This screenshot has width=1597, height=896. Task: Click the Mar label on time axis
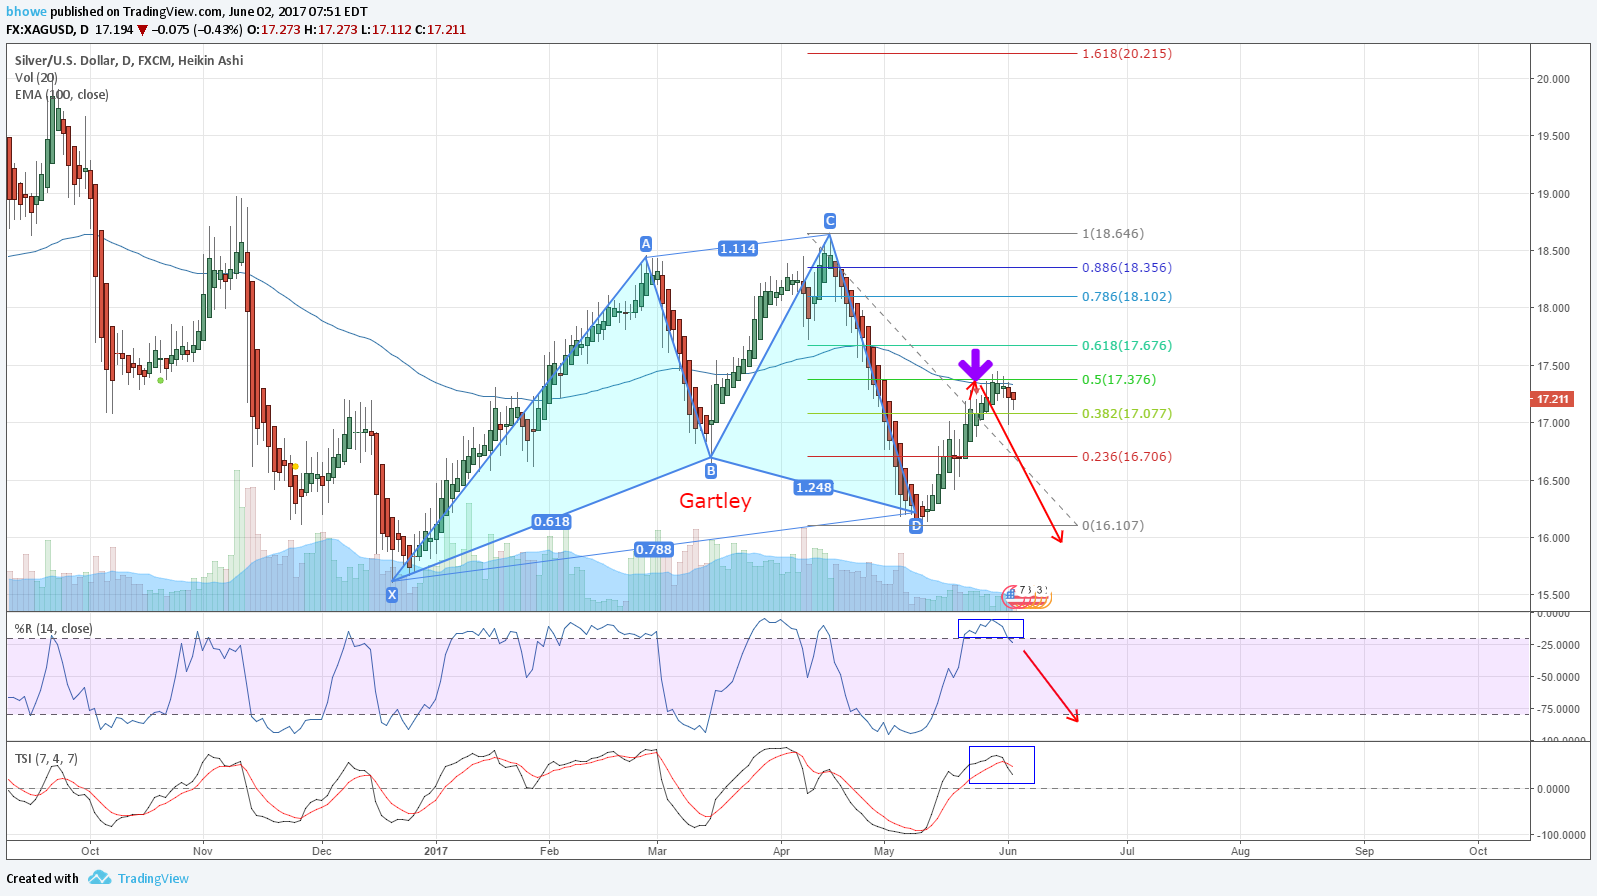[x=657, y=852]
